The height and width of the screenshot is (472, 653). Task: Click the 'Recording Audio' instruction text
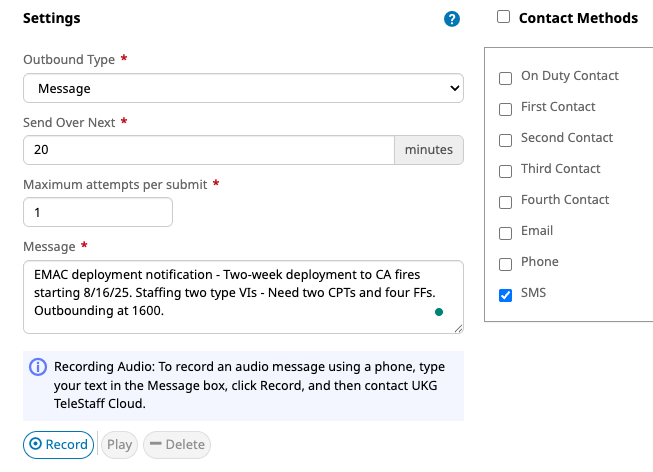pyautogui.click(x=249, y=385)
